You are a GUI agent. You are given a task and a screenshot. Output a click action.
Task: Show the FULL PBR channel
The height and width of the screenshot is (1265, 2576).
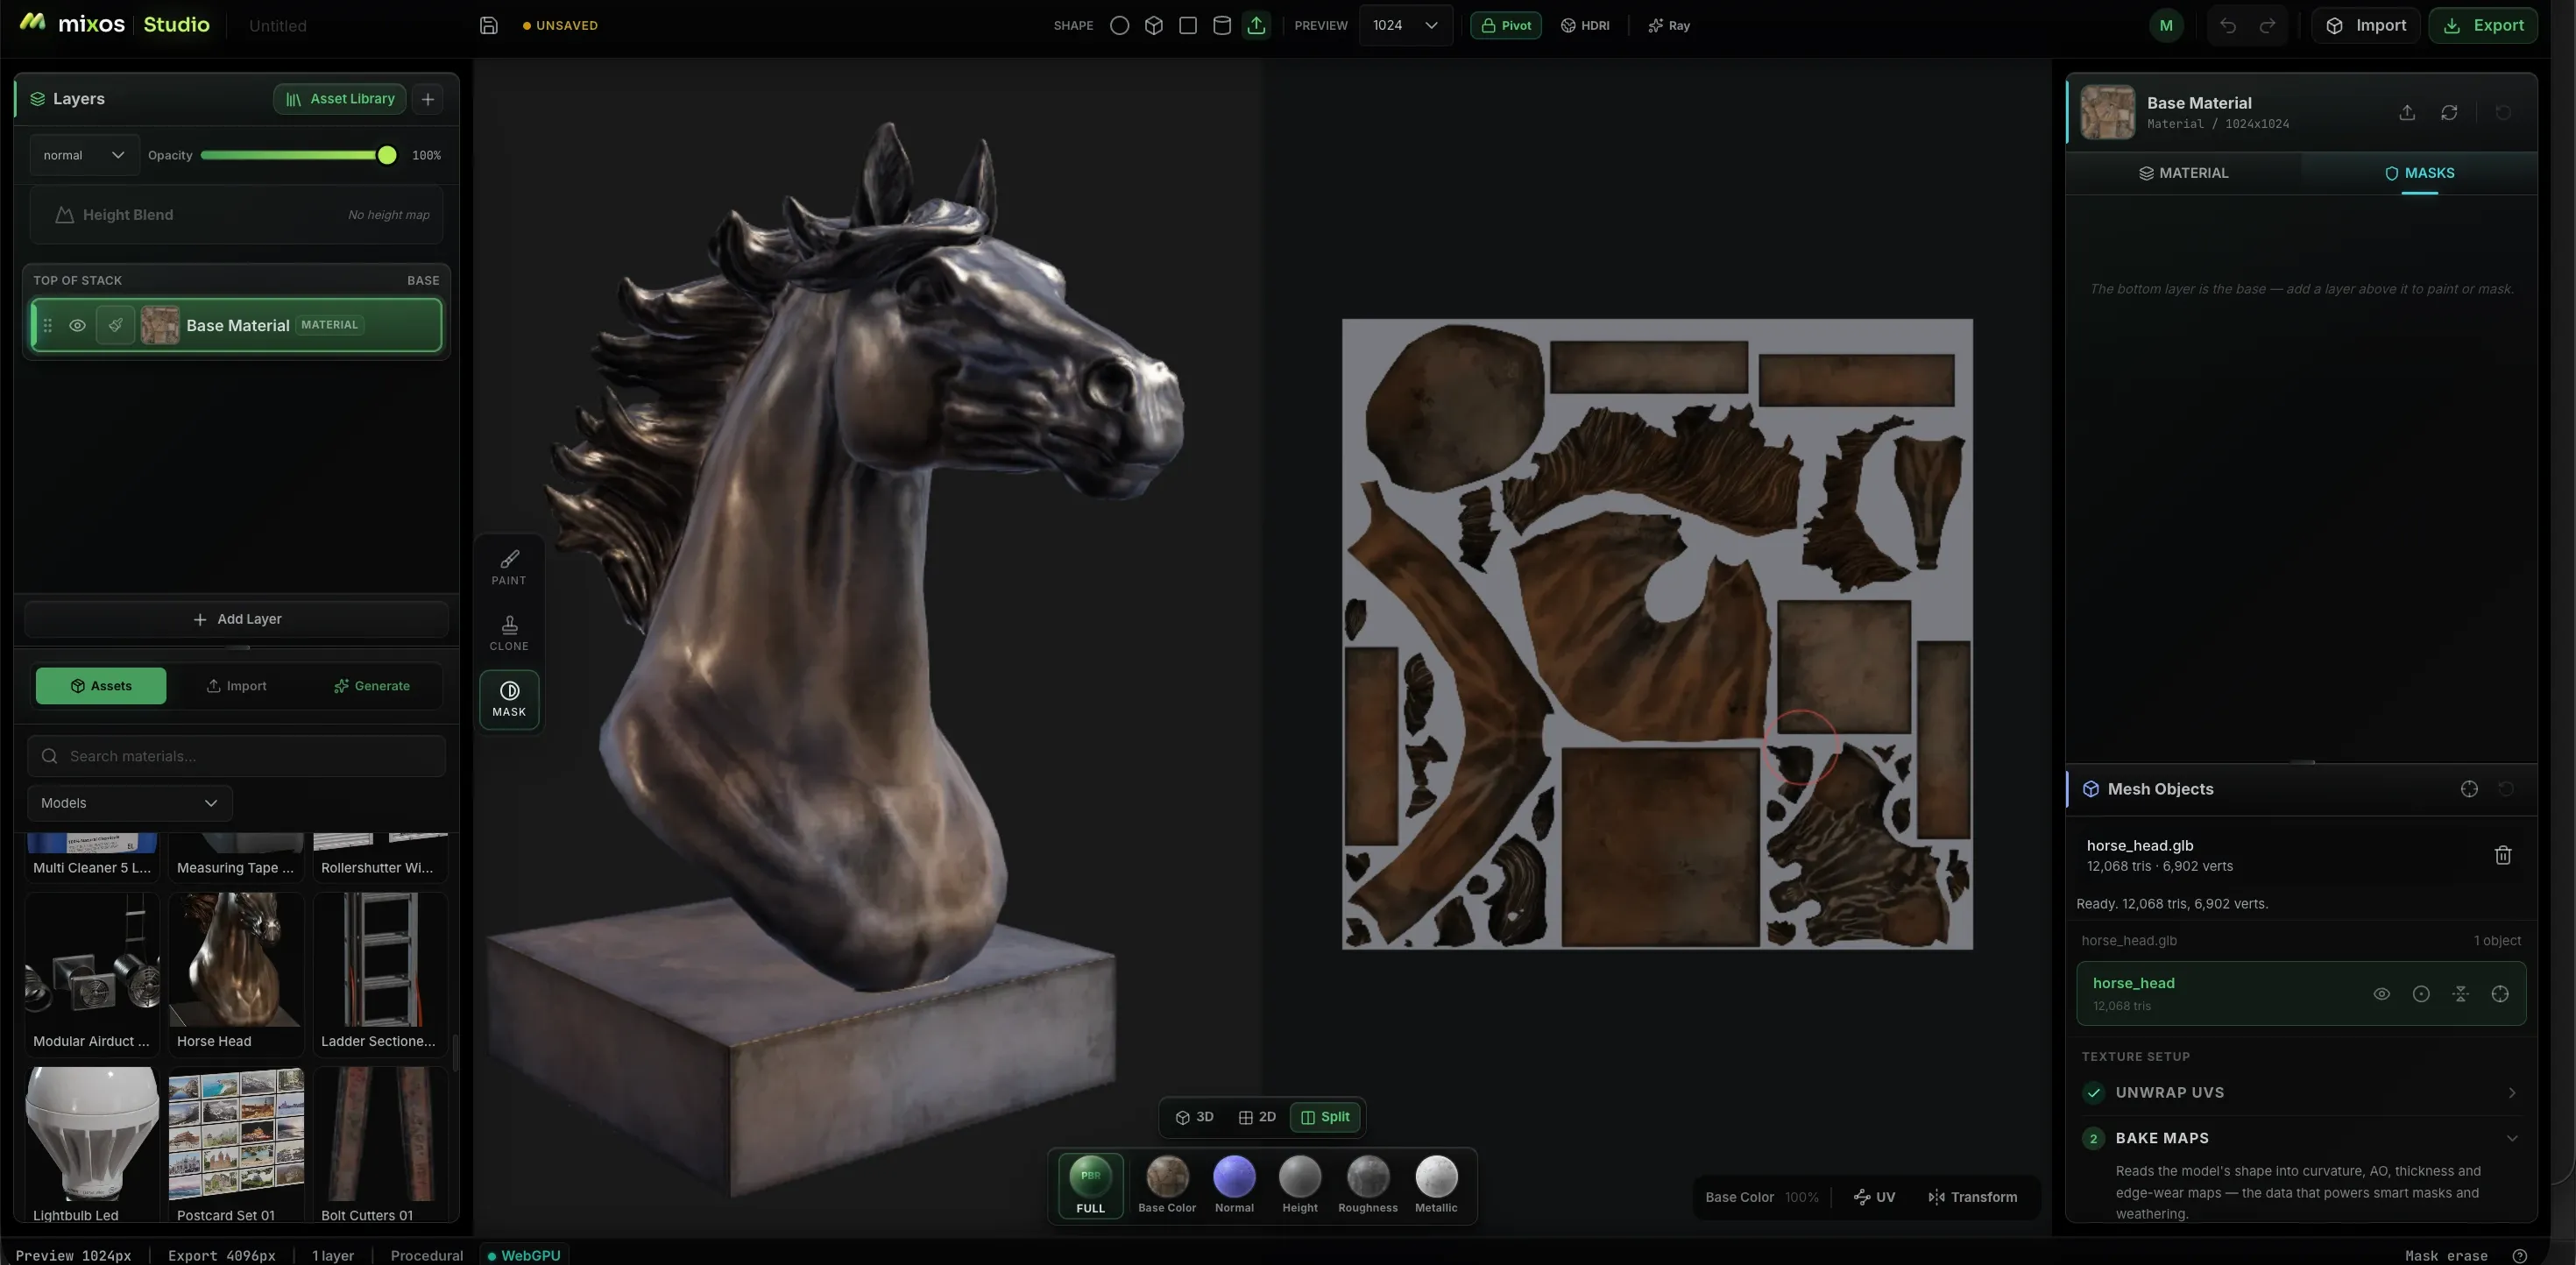(1090, 1186)
